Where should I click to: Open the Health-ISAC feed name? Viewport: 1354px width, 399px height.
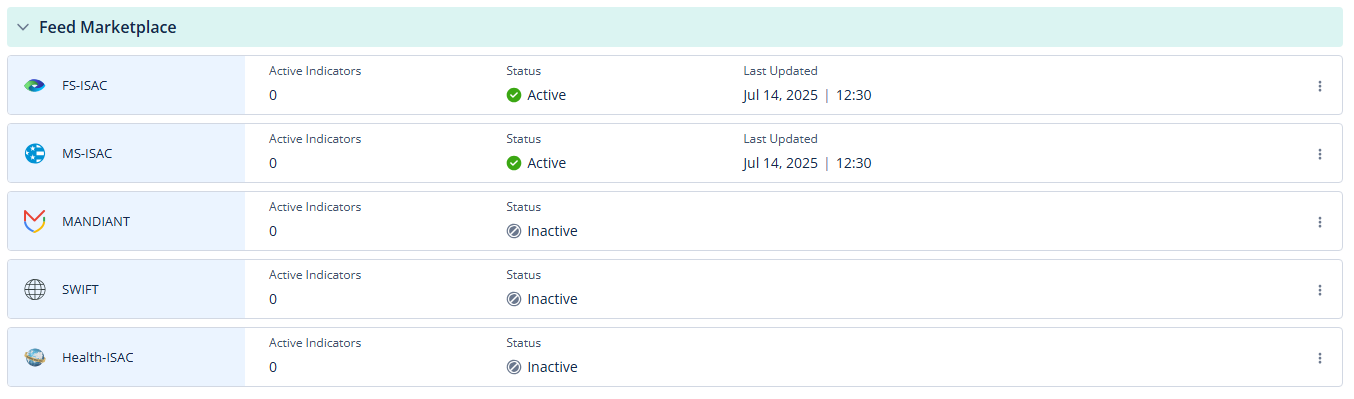[x=98, y=358]
